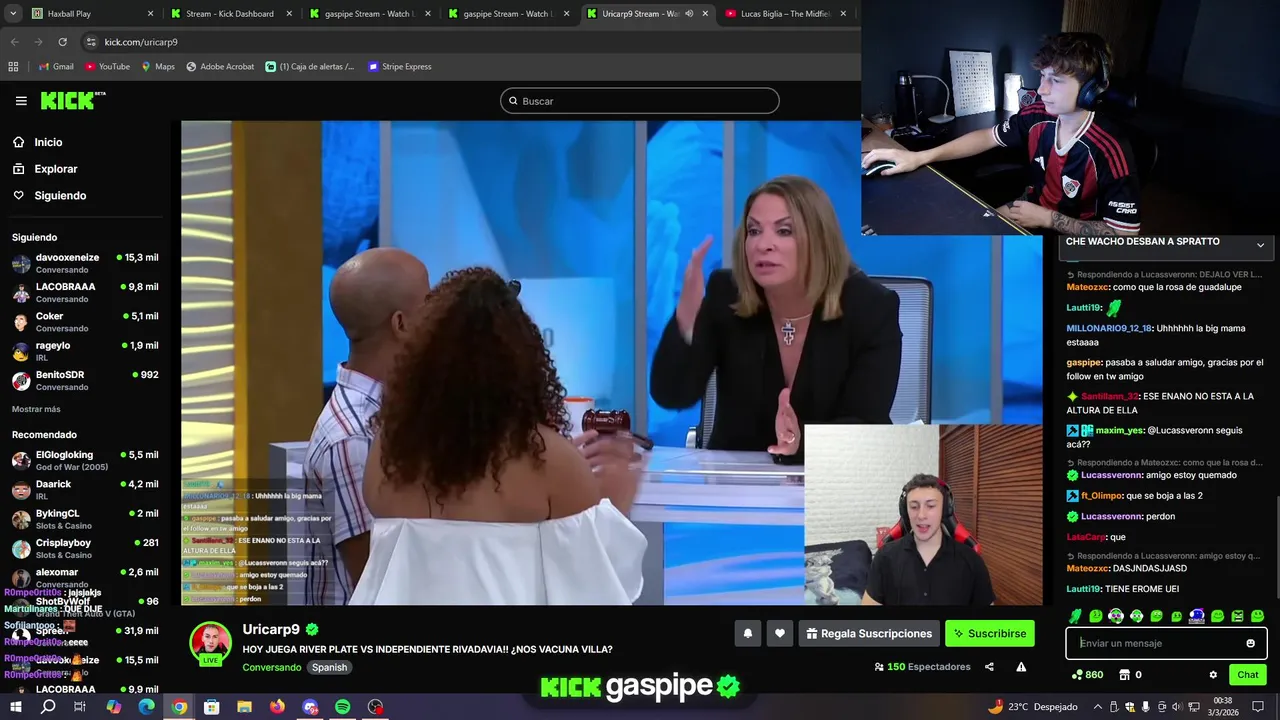Click the Uricarp9 channel avatar with LIVE badge
The height and width of the screenshot is (720, 1280).
(211, 644)
